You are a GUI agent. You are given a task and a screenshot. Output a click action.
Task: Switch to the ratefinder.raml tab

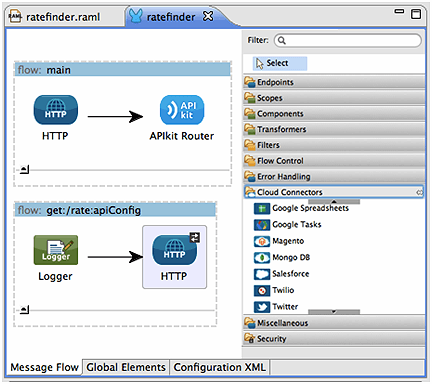pos(63,17)
